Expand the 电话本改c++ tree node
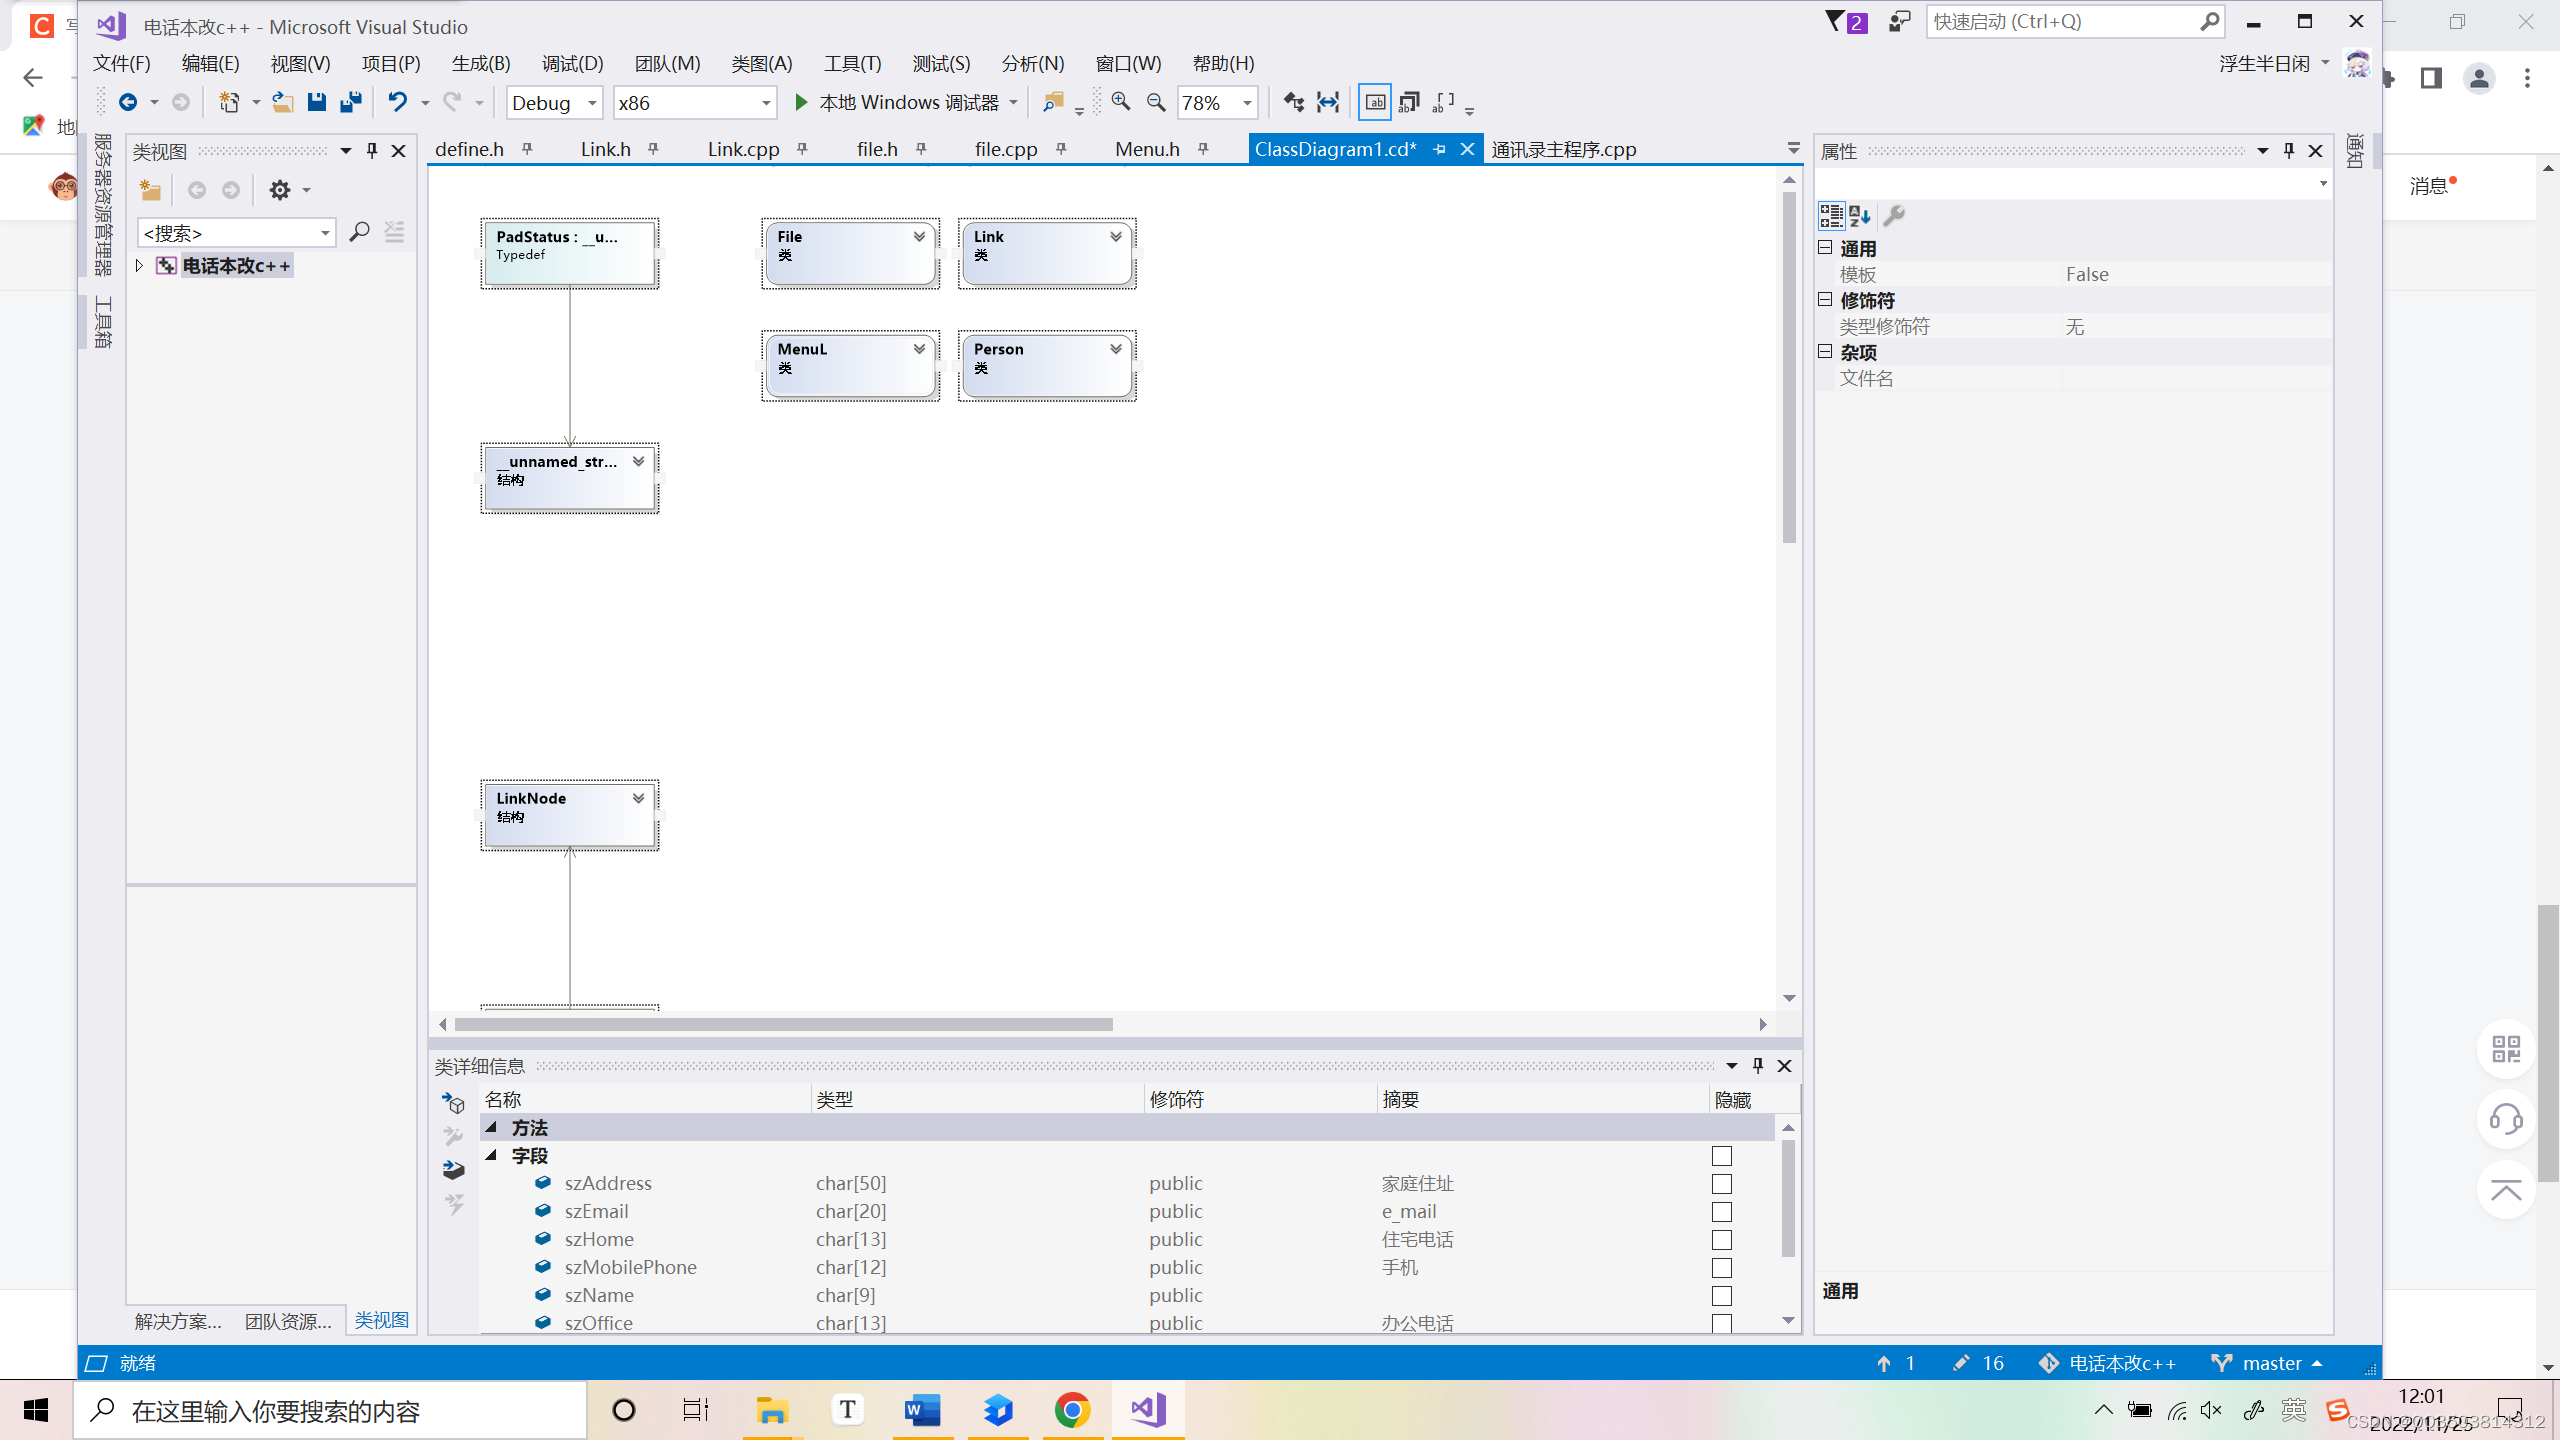 point(140,266)
